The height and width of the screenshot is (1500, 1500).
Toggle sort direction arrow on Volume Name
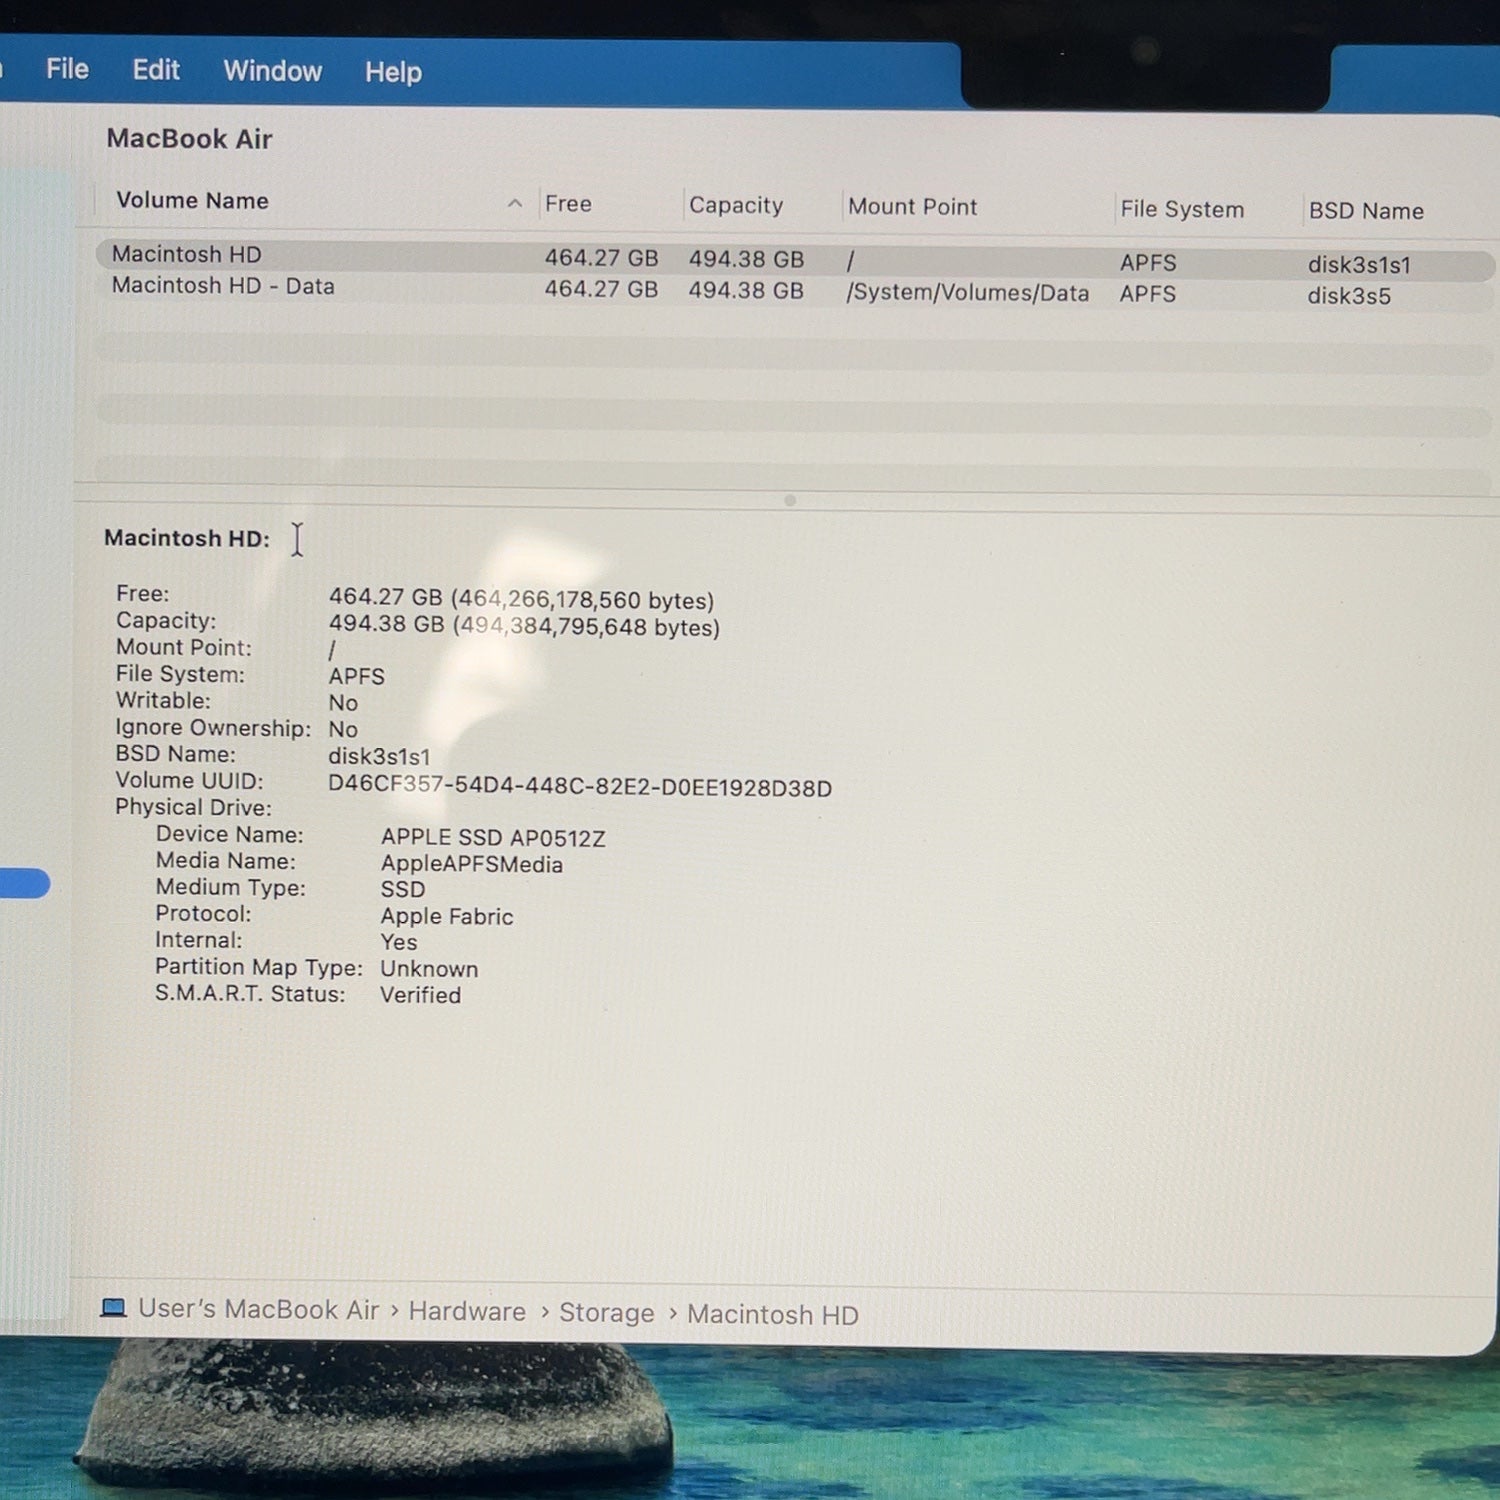(515, 203)
